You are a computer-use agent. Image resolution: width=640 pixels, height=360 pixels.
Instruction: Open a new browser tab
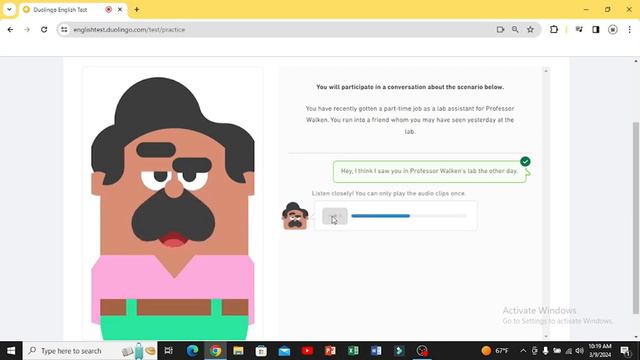137,9
